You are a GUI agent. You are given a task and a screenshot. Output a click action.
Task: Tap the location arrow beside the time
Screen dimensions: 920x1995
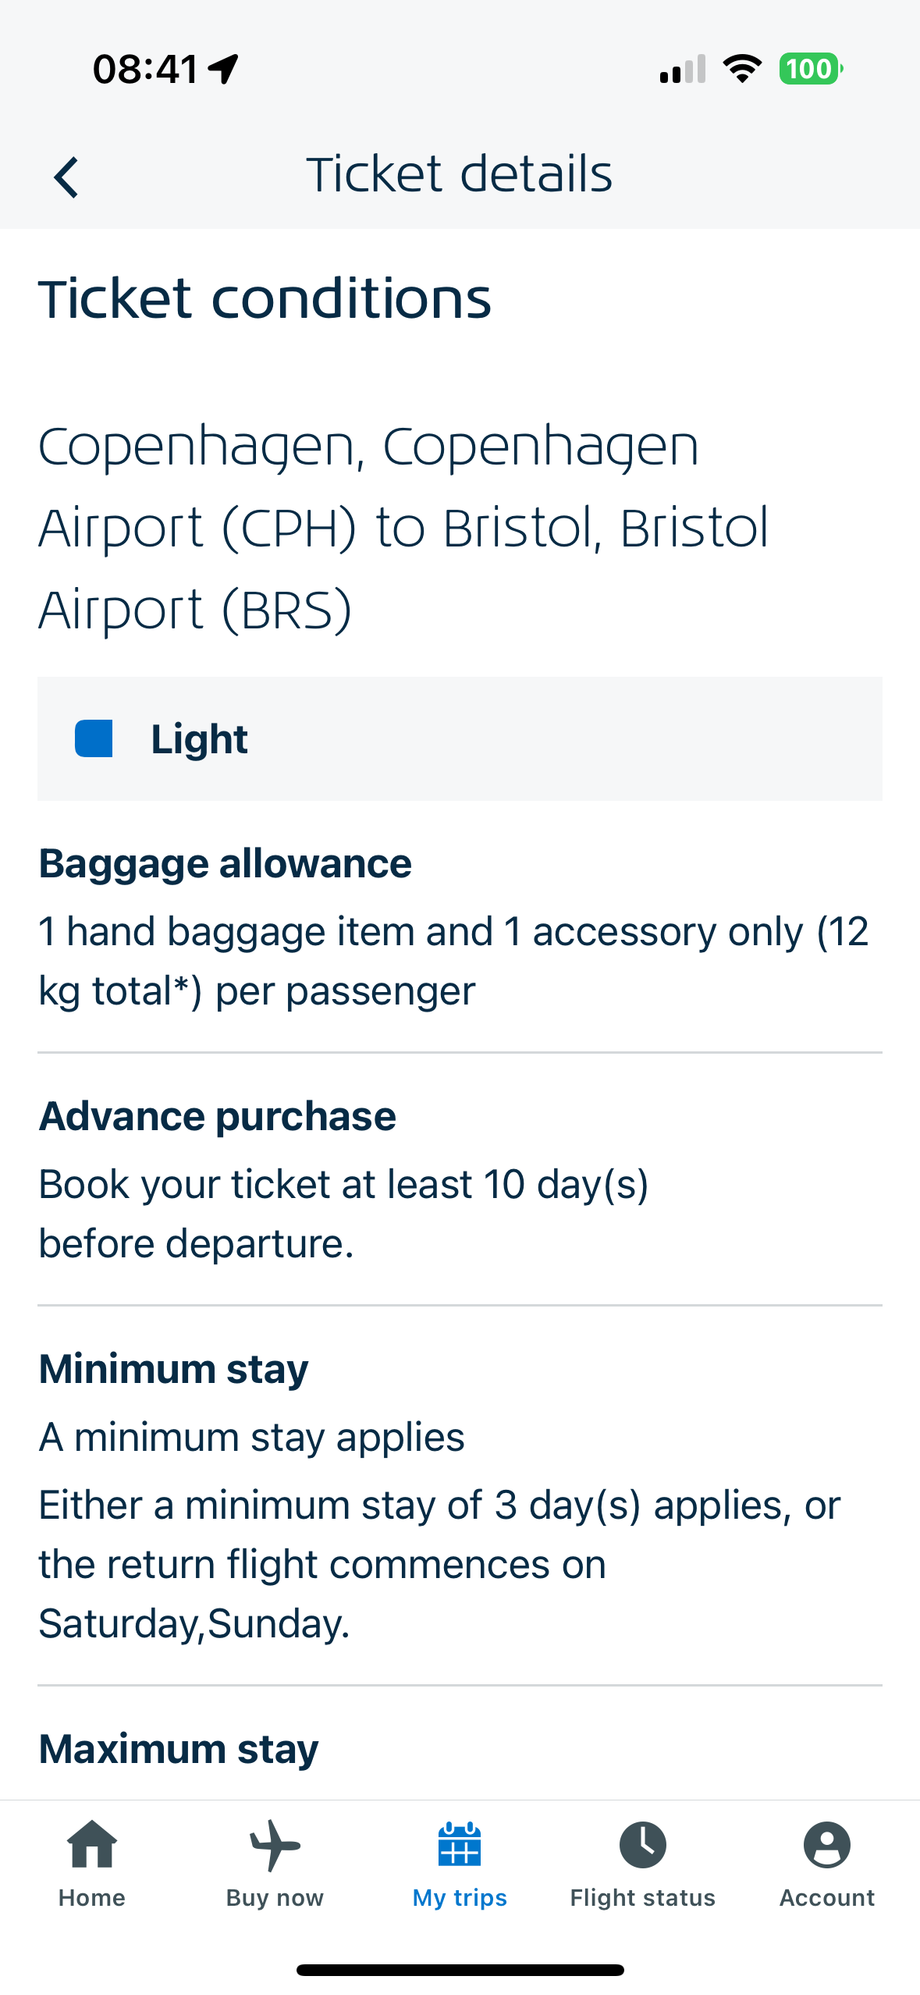224,69
